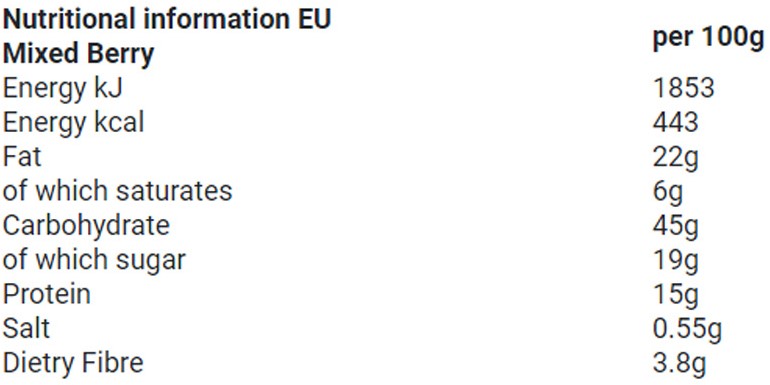Click the 15g protein value

point(675,296)
